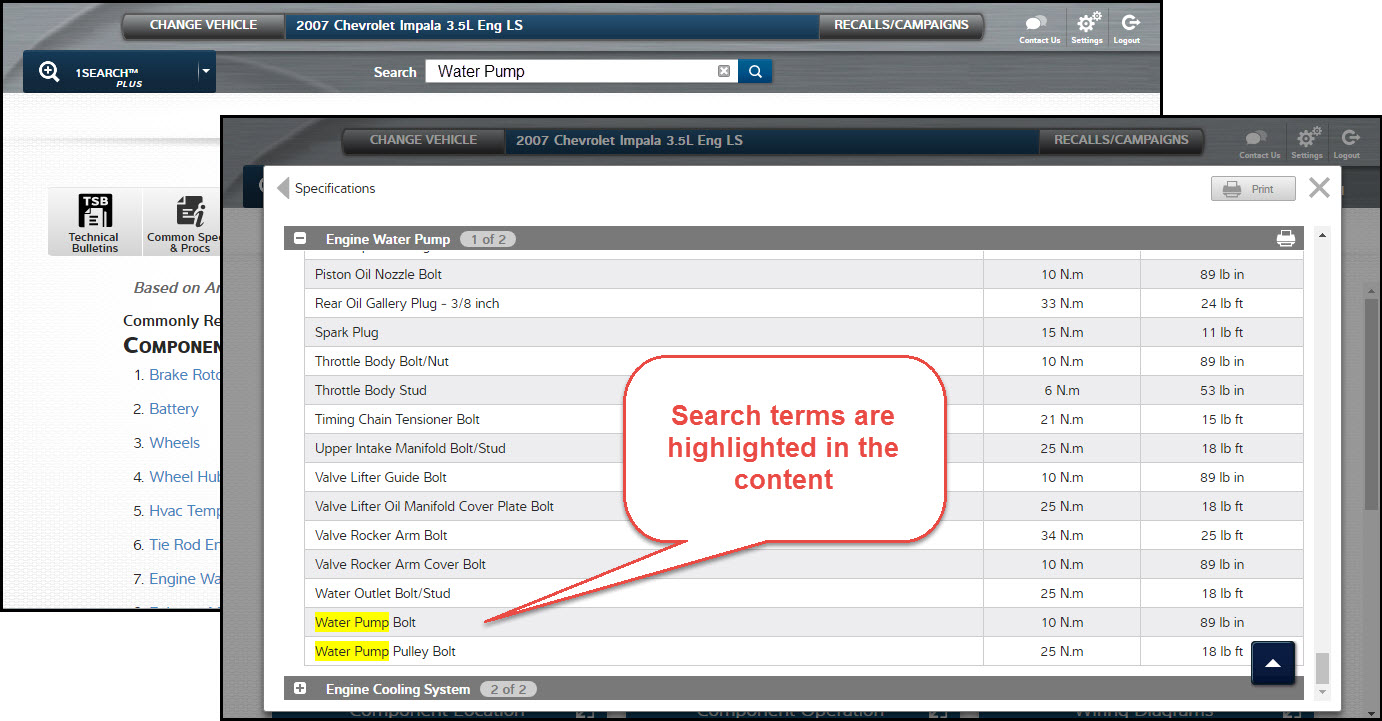
Task: Click Logout icon in back window
Action: (x=1128, y=28)
